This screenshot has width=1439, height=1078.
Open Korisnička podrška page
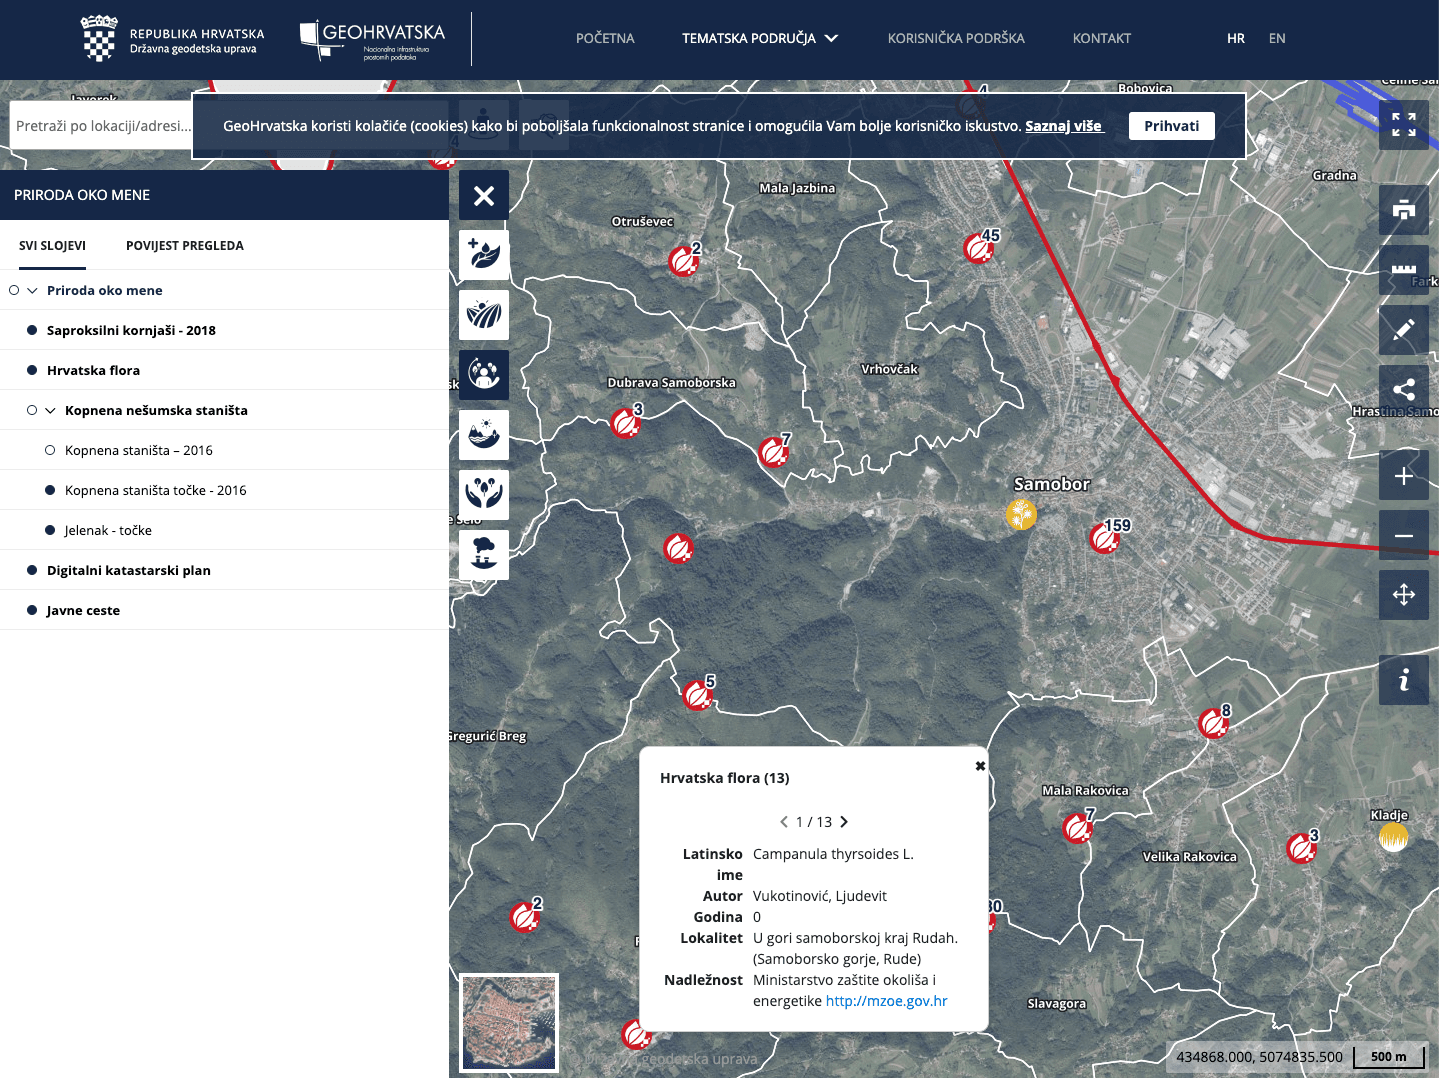tap(956, 38)
